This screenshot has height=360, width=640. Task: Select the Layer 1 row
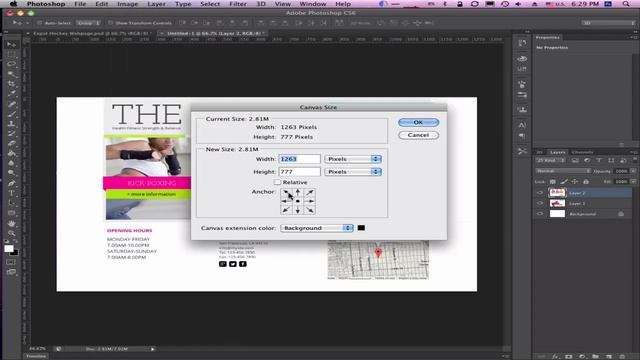[x=582, y=203]
